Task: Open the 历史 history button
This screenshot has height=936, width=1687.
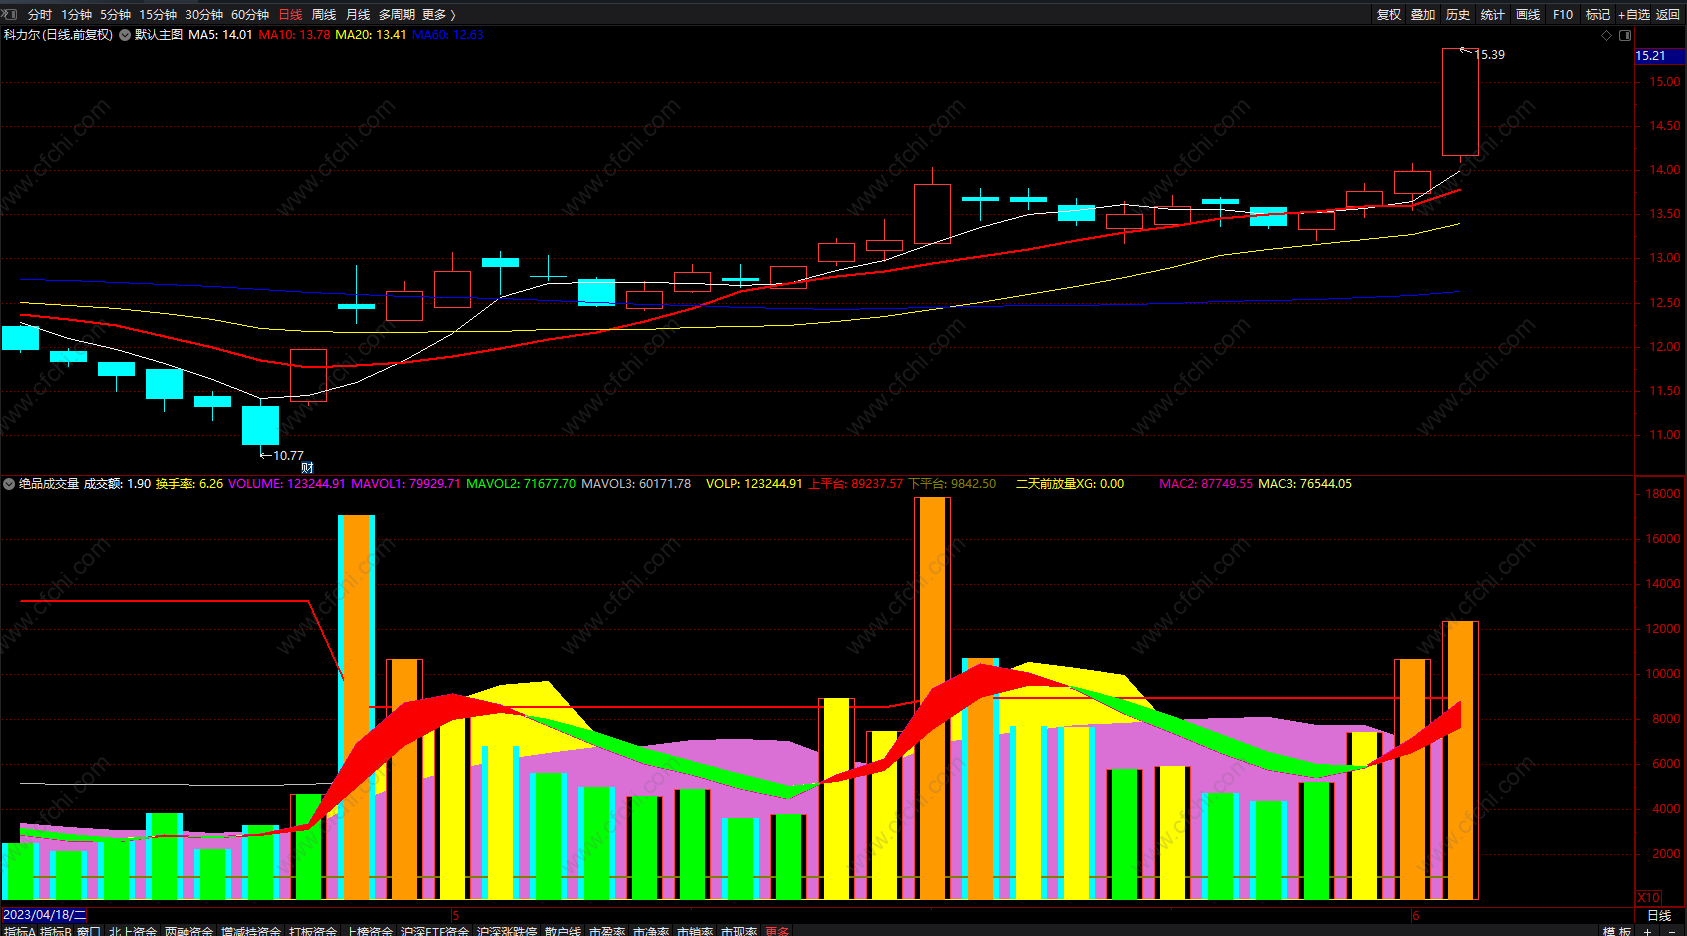Action: (1458, 15)
